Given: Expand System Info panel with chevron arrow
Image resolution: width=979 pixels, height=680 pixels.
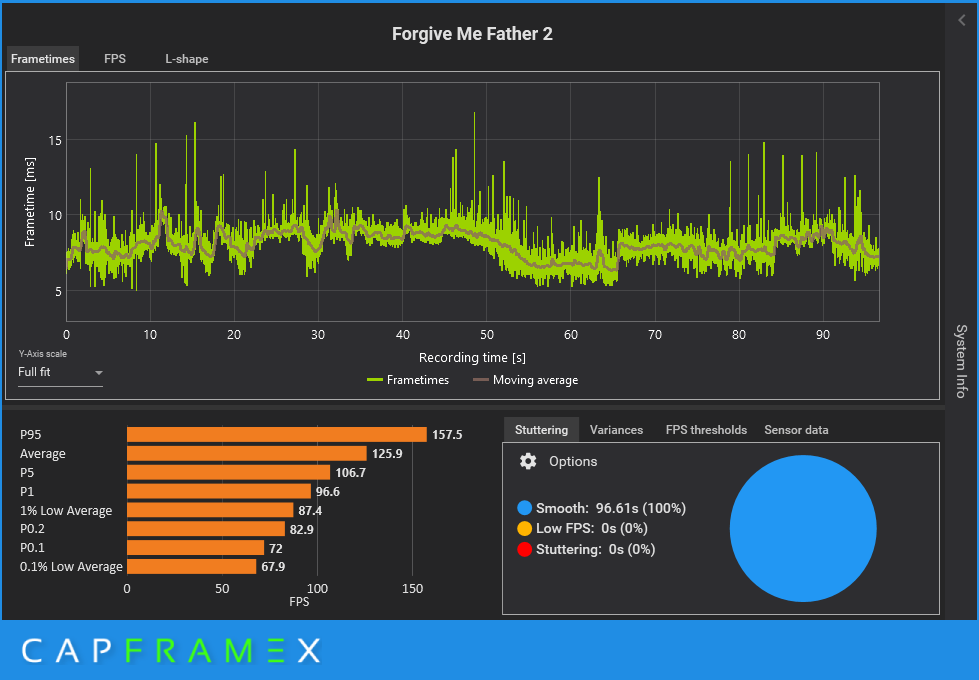Looking at the screenshot, I should click(x=962, y=21).
